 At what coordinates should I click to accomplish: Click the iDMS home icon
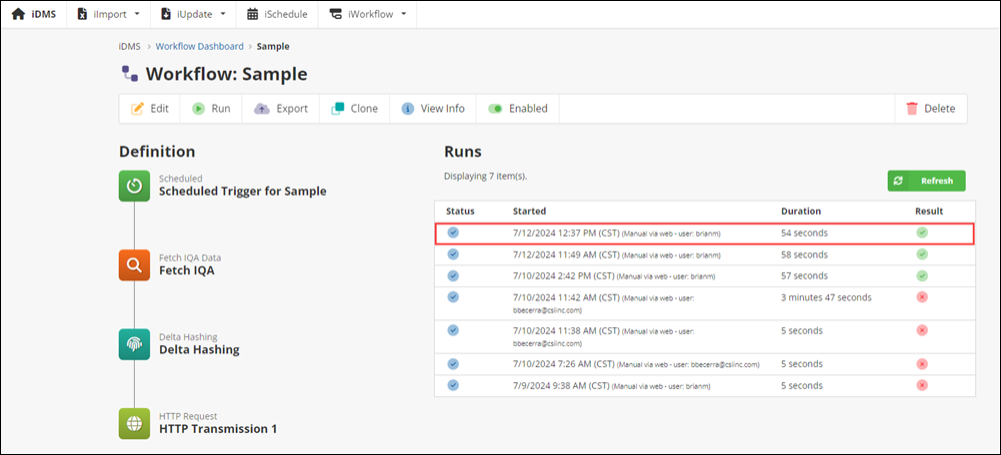coord(18,14)
